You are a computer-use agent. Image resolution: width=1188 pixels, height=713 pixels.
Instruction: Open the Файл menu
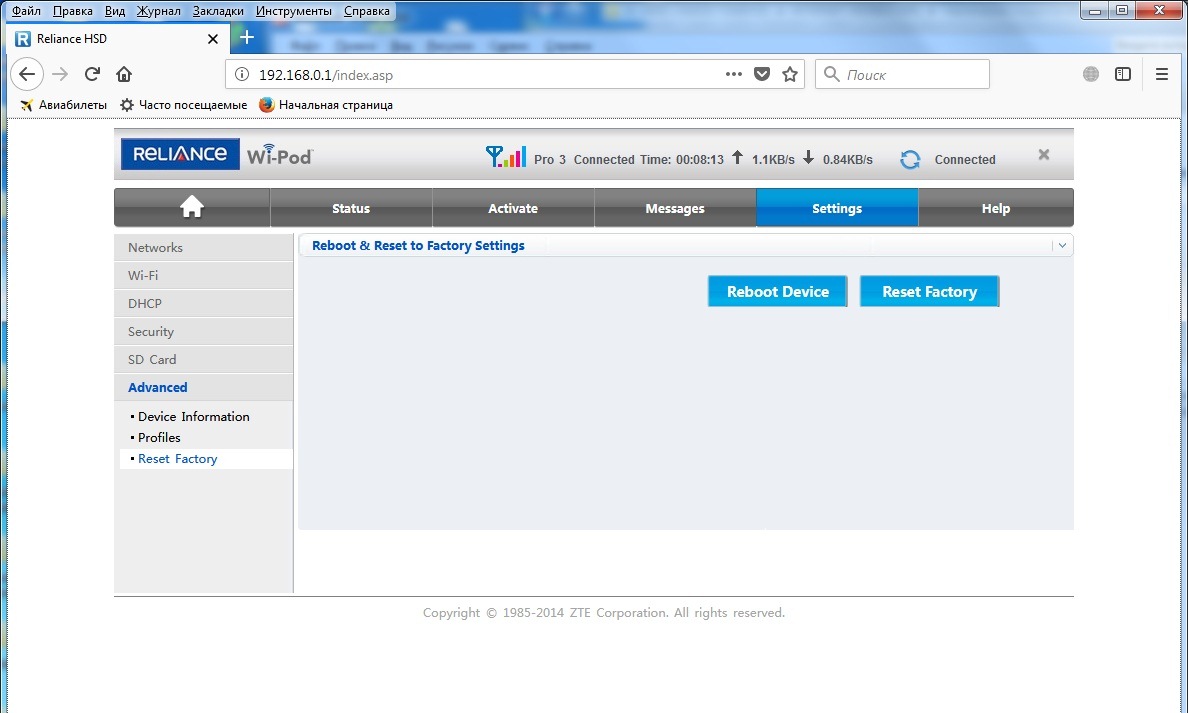coord(27,11)
